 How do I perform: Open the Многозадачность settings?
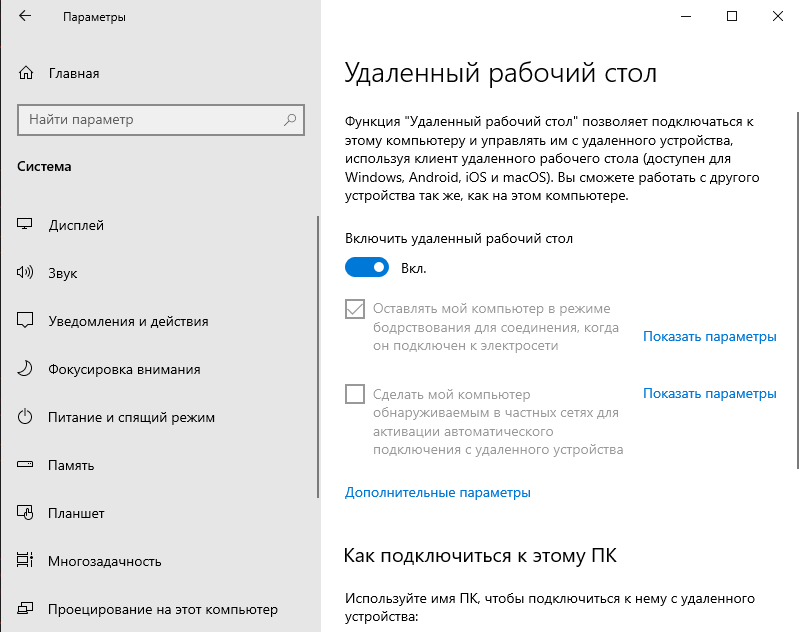tap(106, 561)
